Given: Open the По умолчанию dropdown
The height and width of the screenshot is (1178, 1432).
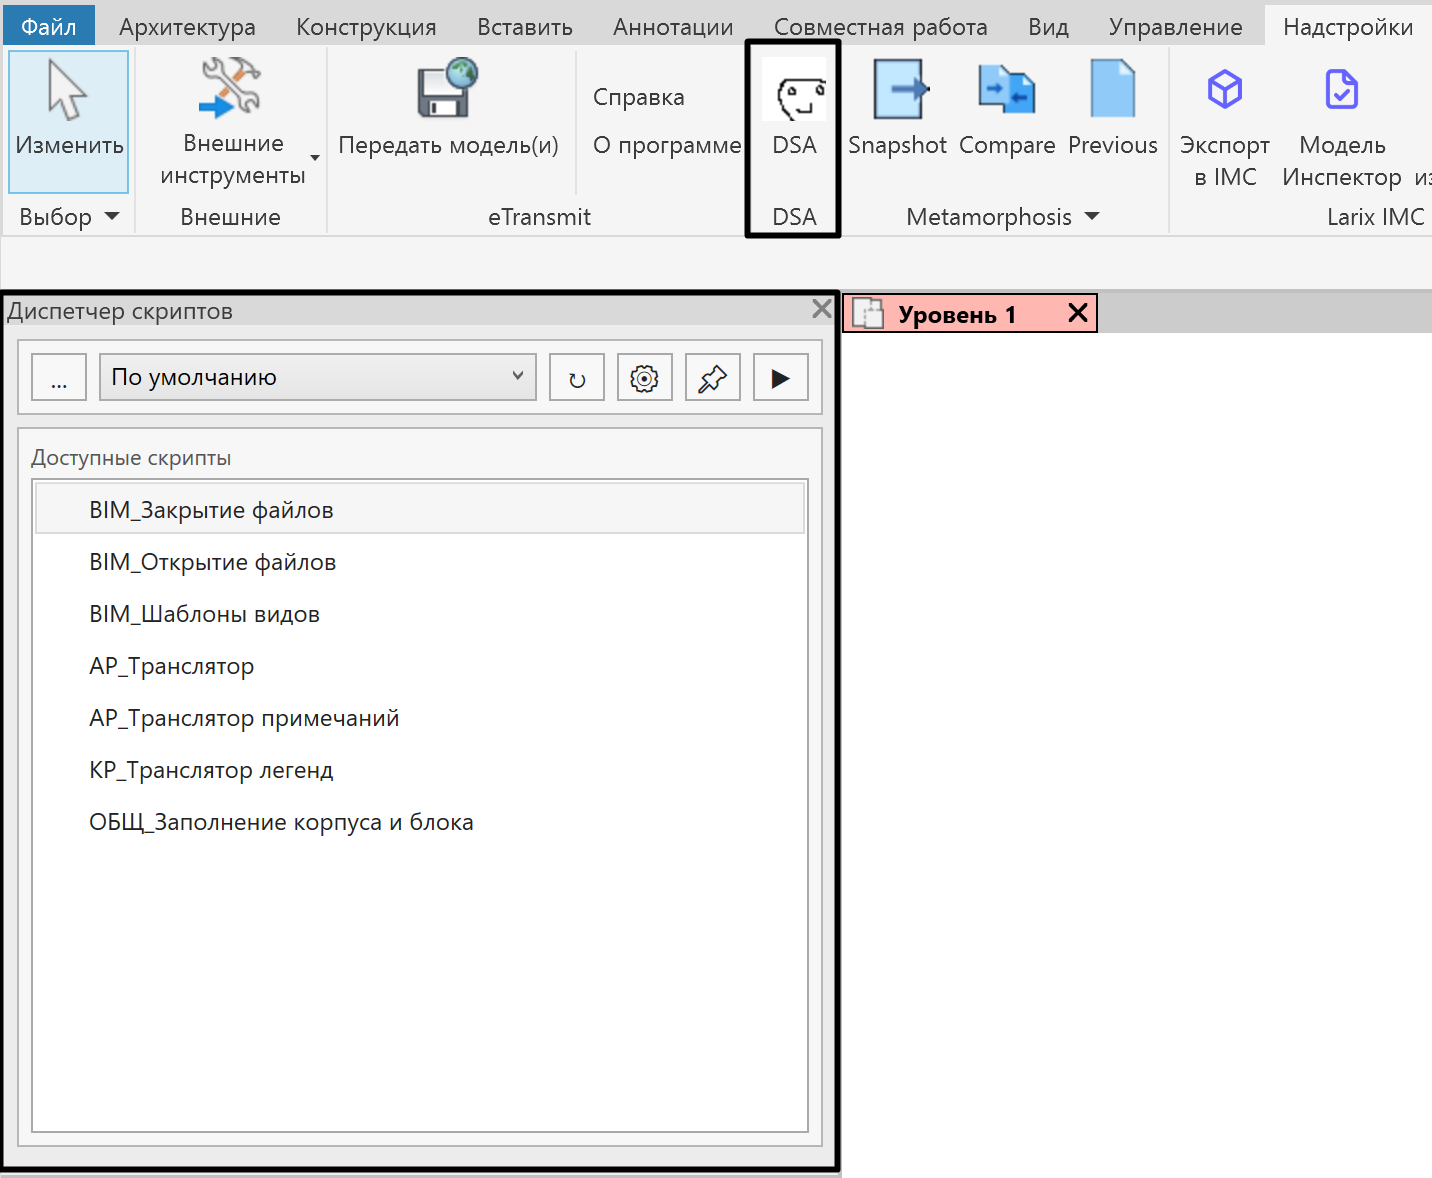Looking at the screenshot, I should coord(318,378).
